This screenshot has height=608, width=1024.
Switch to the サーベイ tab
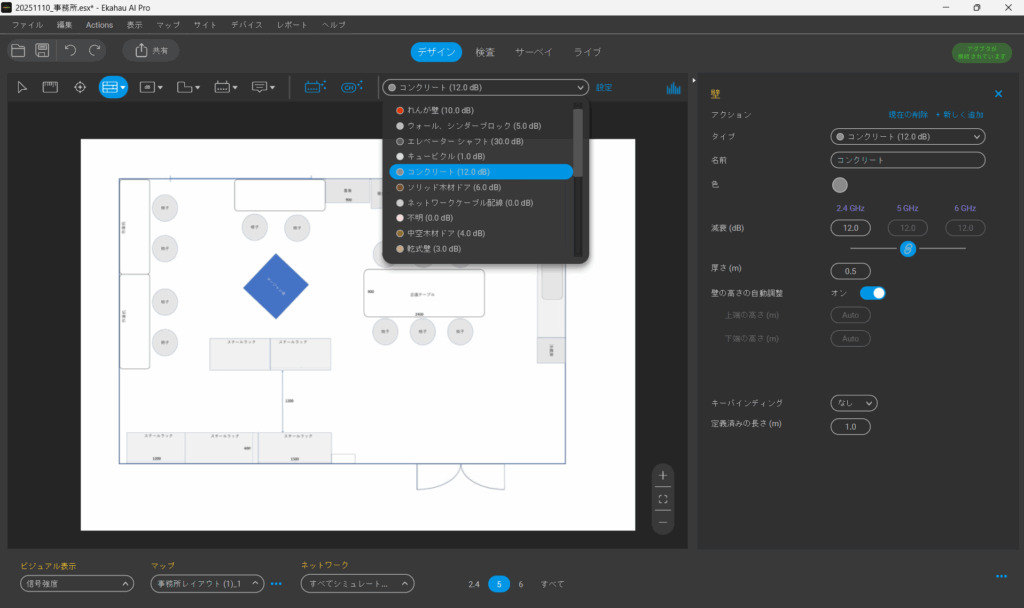[x=534, y=52]
